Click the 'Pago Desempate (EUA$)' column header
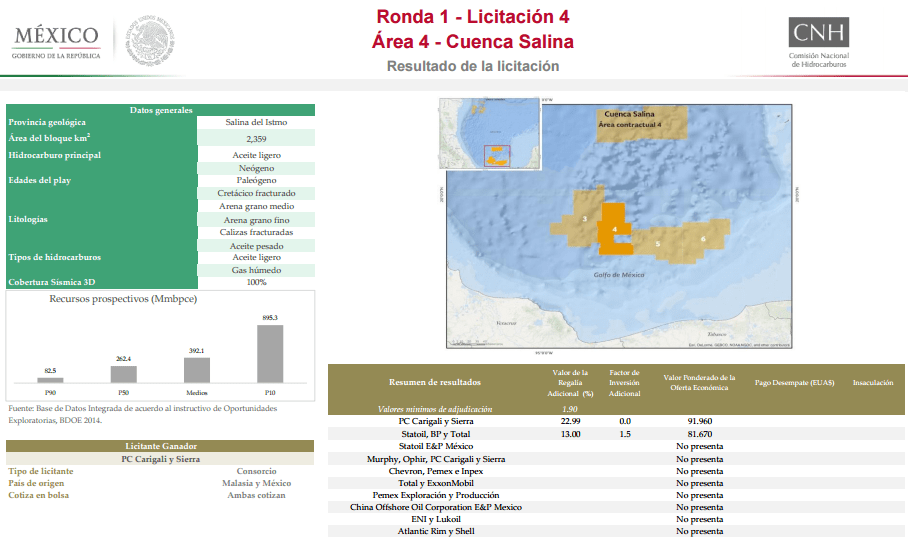 pos(794,382)
